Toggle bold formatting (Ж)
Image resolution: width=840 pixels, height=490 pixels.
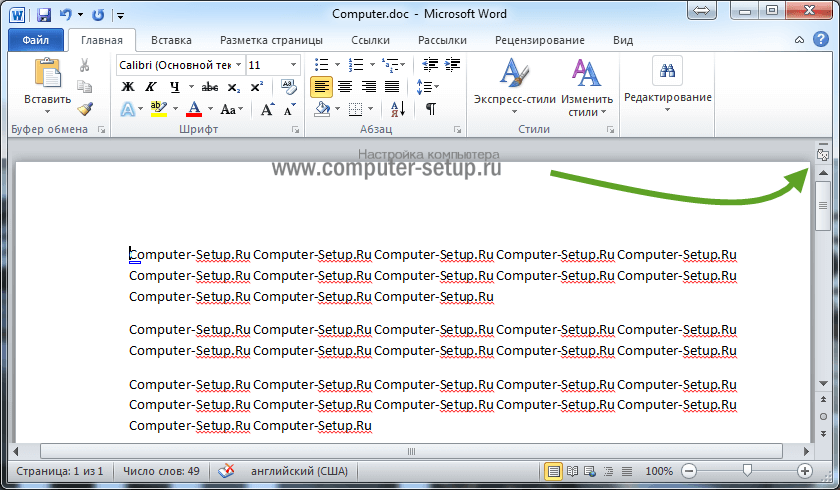[x=127, y=87]
